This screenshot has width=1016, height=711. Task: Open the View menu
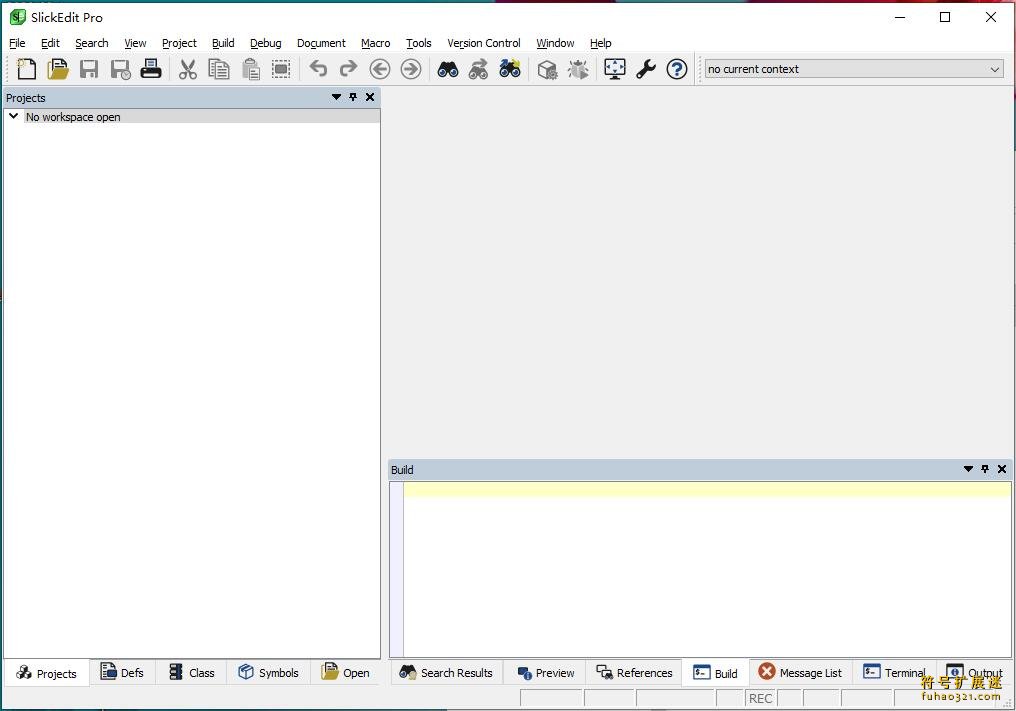tap(135, 43)
